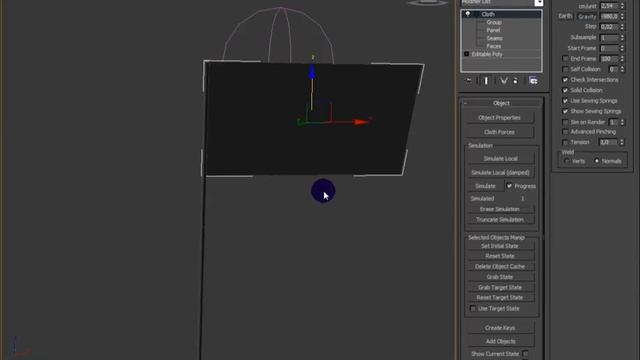Click red X axis gizmo arrow
Viewport: 640px width, 360px height.
[x=361, y=122]
